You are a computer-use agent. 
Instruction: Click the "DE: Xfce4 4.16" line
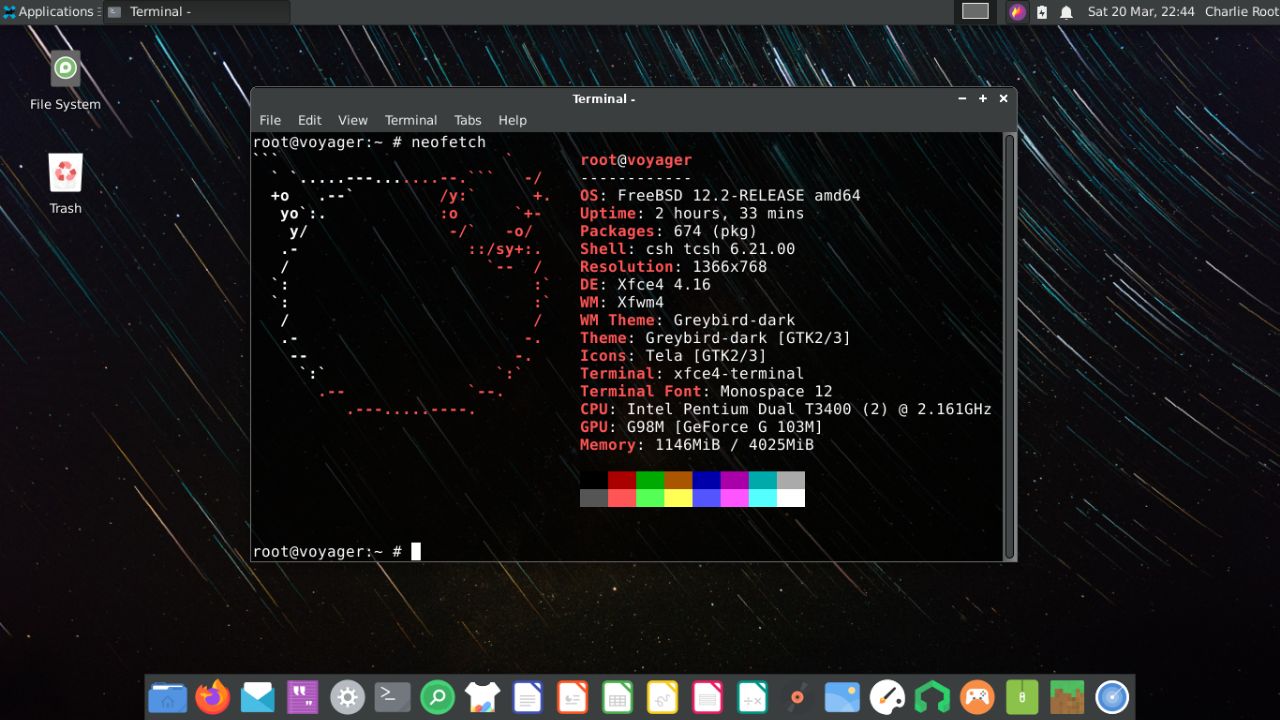pos(645,285)
